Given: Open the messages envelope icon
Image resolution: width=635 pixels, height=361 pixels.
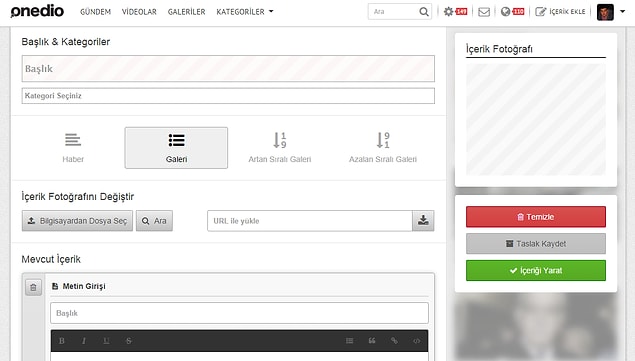Looking at the screenshot, I should coord(484,12).
